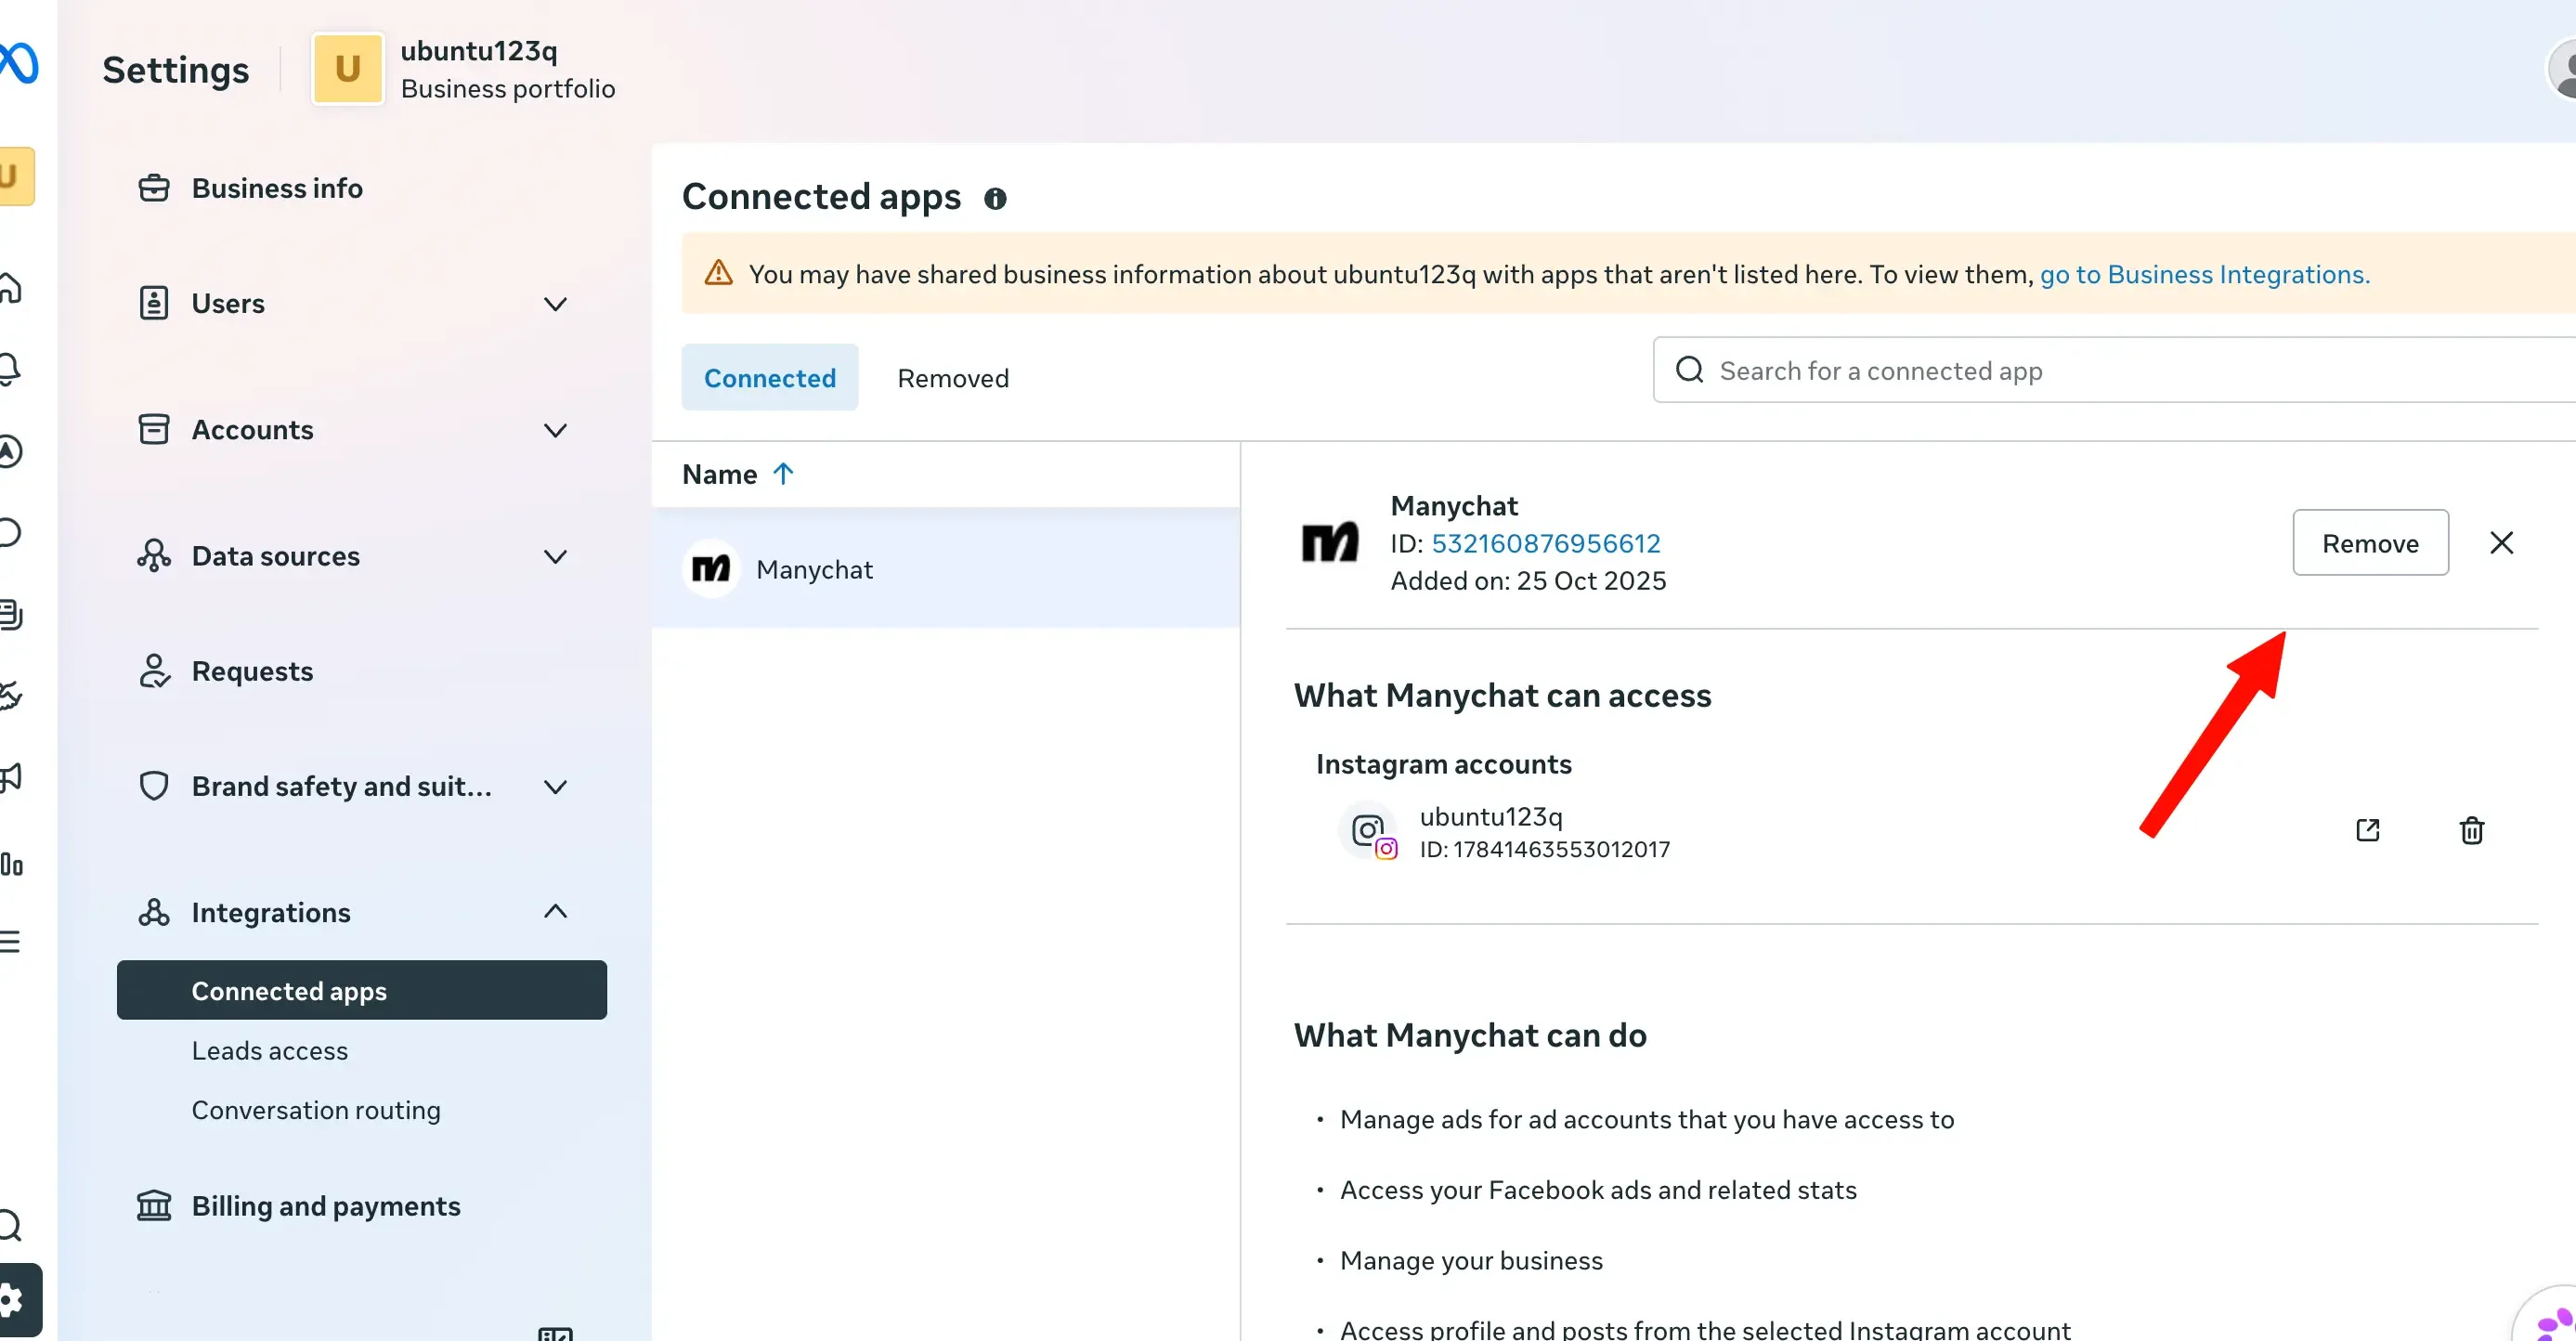Open the home icon in the left rail

click(11, 287)
